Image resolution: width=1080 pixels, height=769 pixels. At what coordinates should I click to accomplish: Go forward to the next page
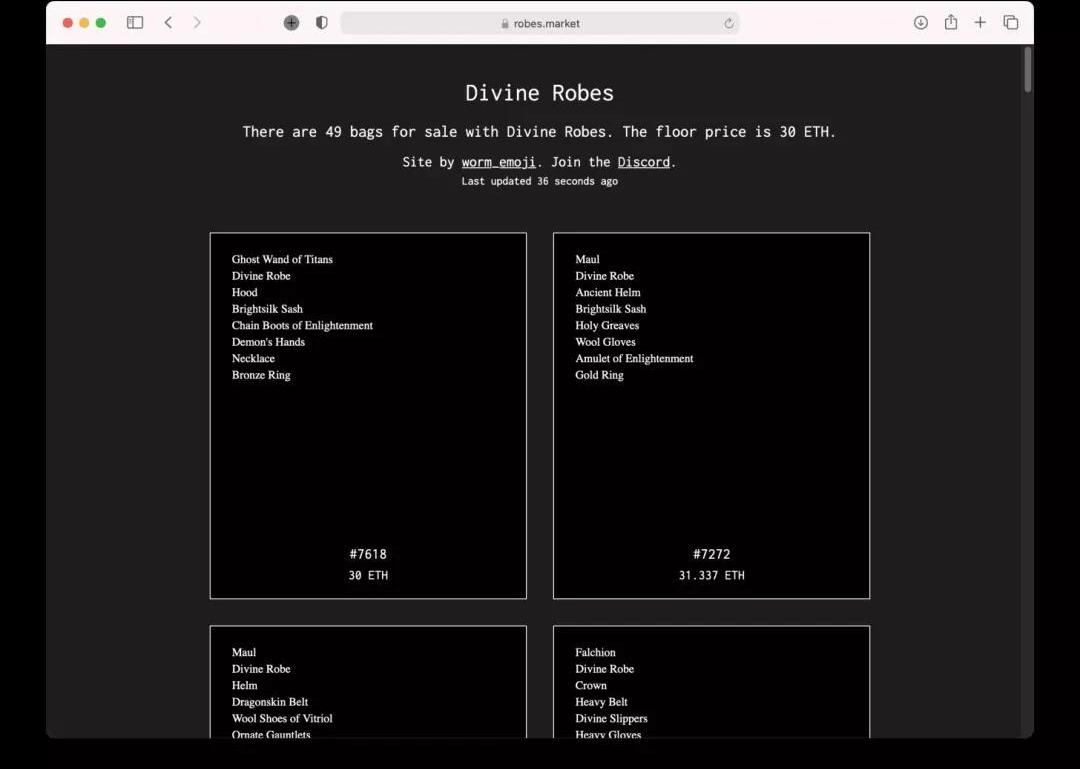197,23
